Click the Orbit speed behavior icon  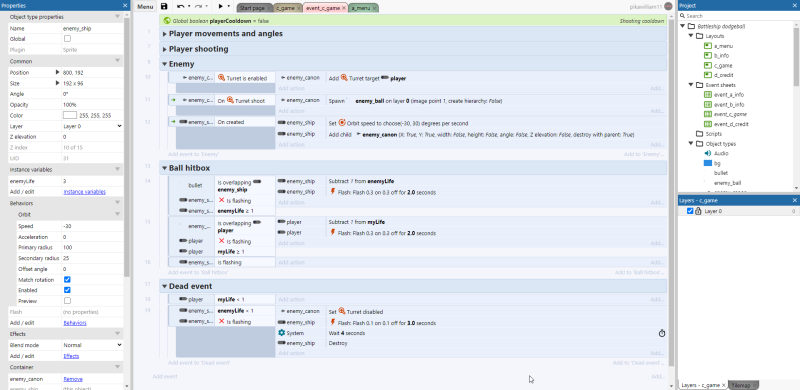342,123
